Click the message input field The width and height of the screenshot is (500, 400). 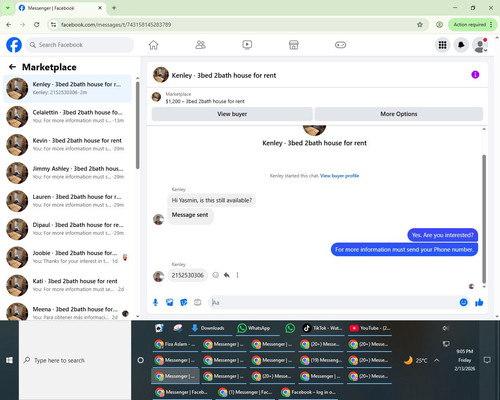coord(333,302)
